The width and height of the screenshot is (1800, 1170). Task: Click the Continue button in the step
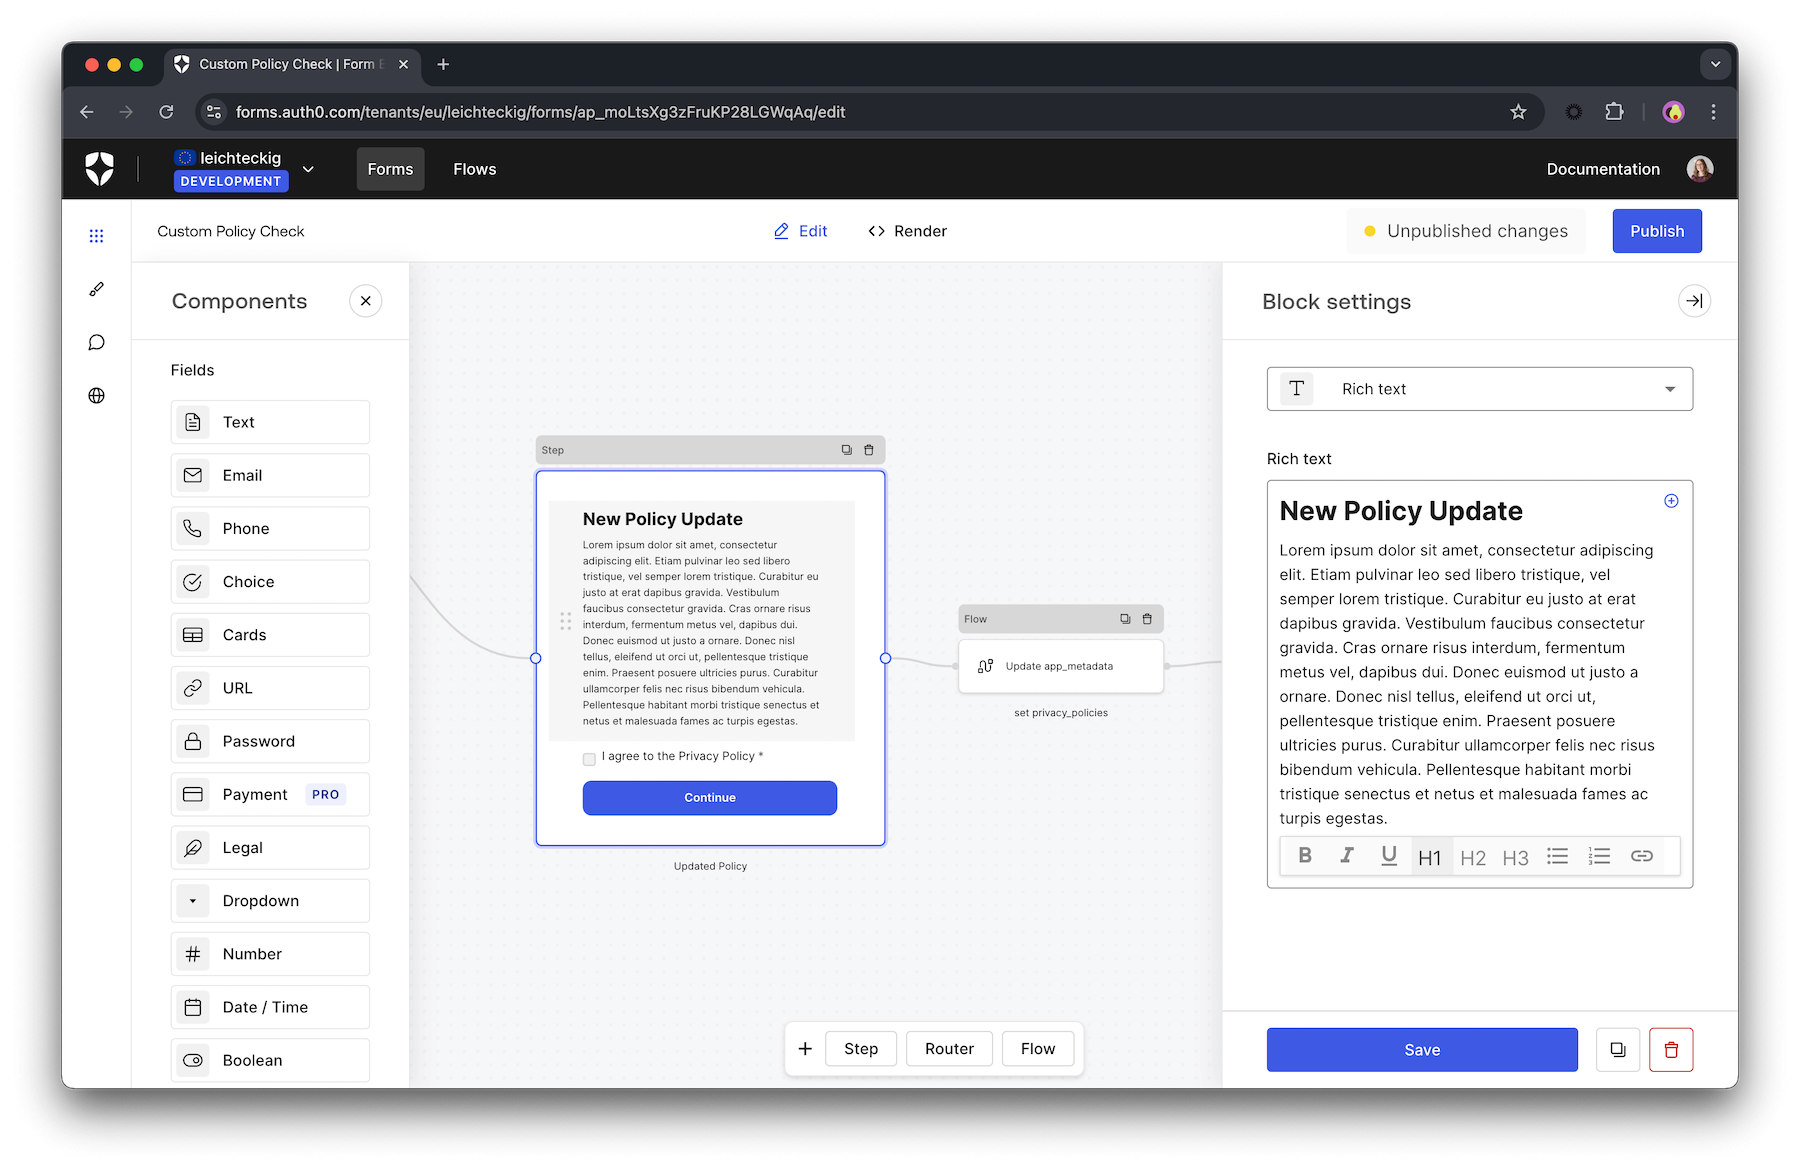click(x=710, y=798)
